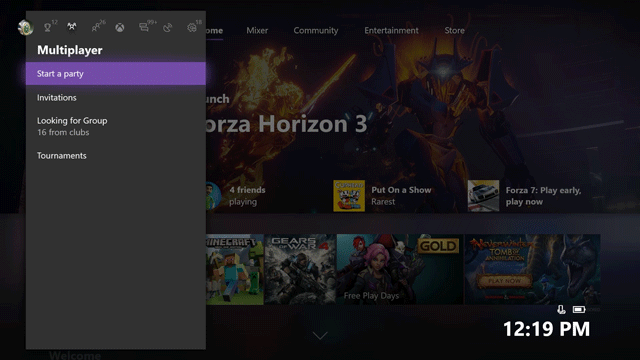The image size is (640, 360).
Task: Launch Forza Horizon 3 hero tile
Action: pyautogui.click(x=286, y=124)
